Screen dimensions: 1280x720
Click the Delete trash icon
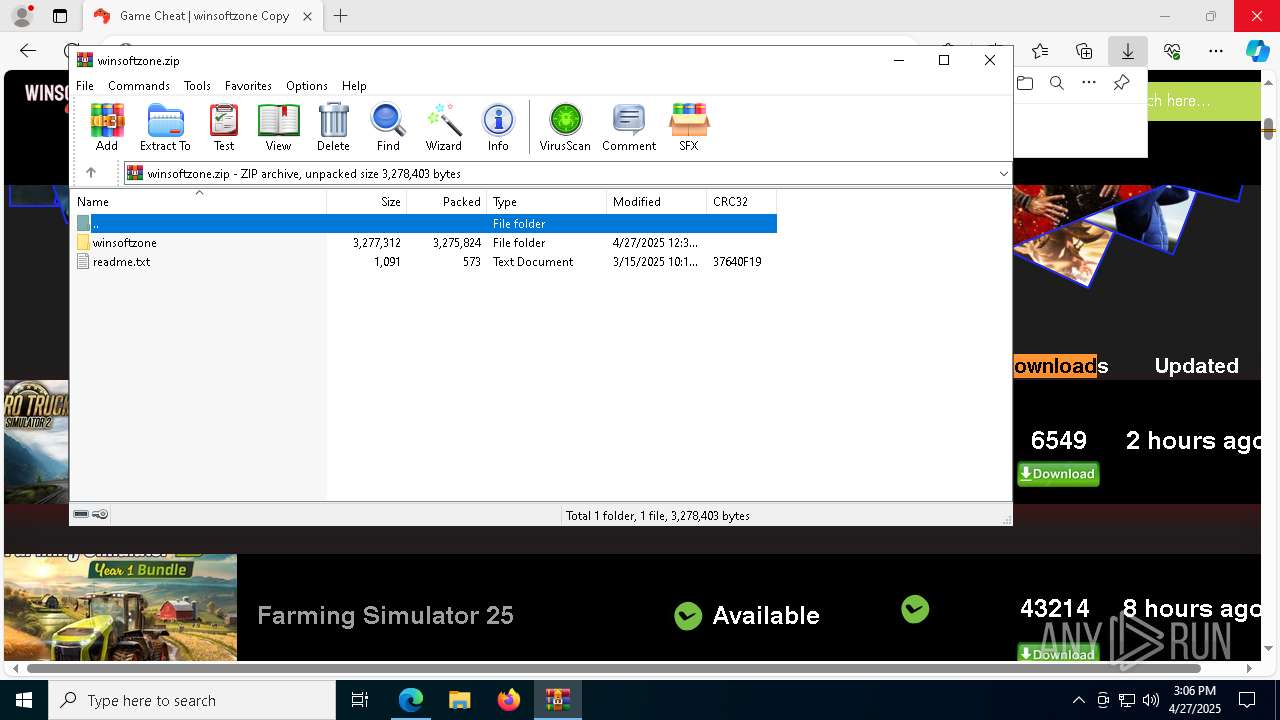pyautogui.click(x=333, y=127)
